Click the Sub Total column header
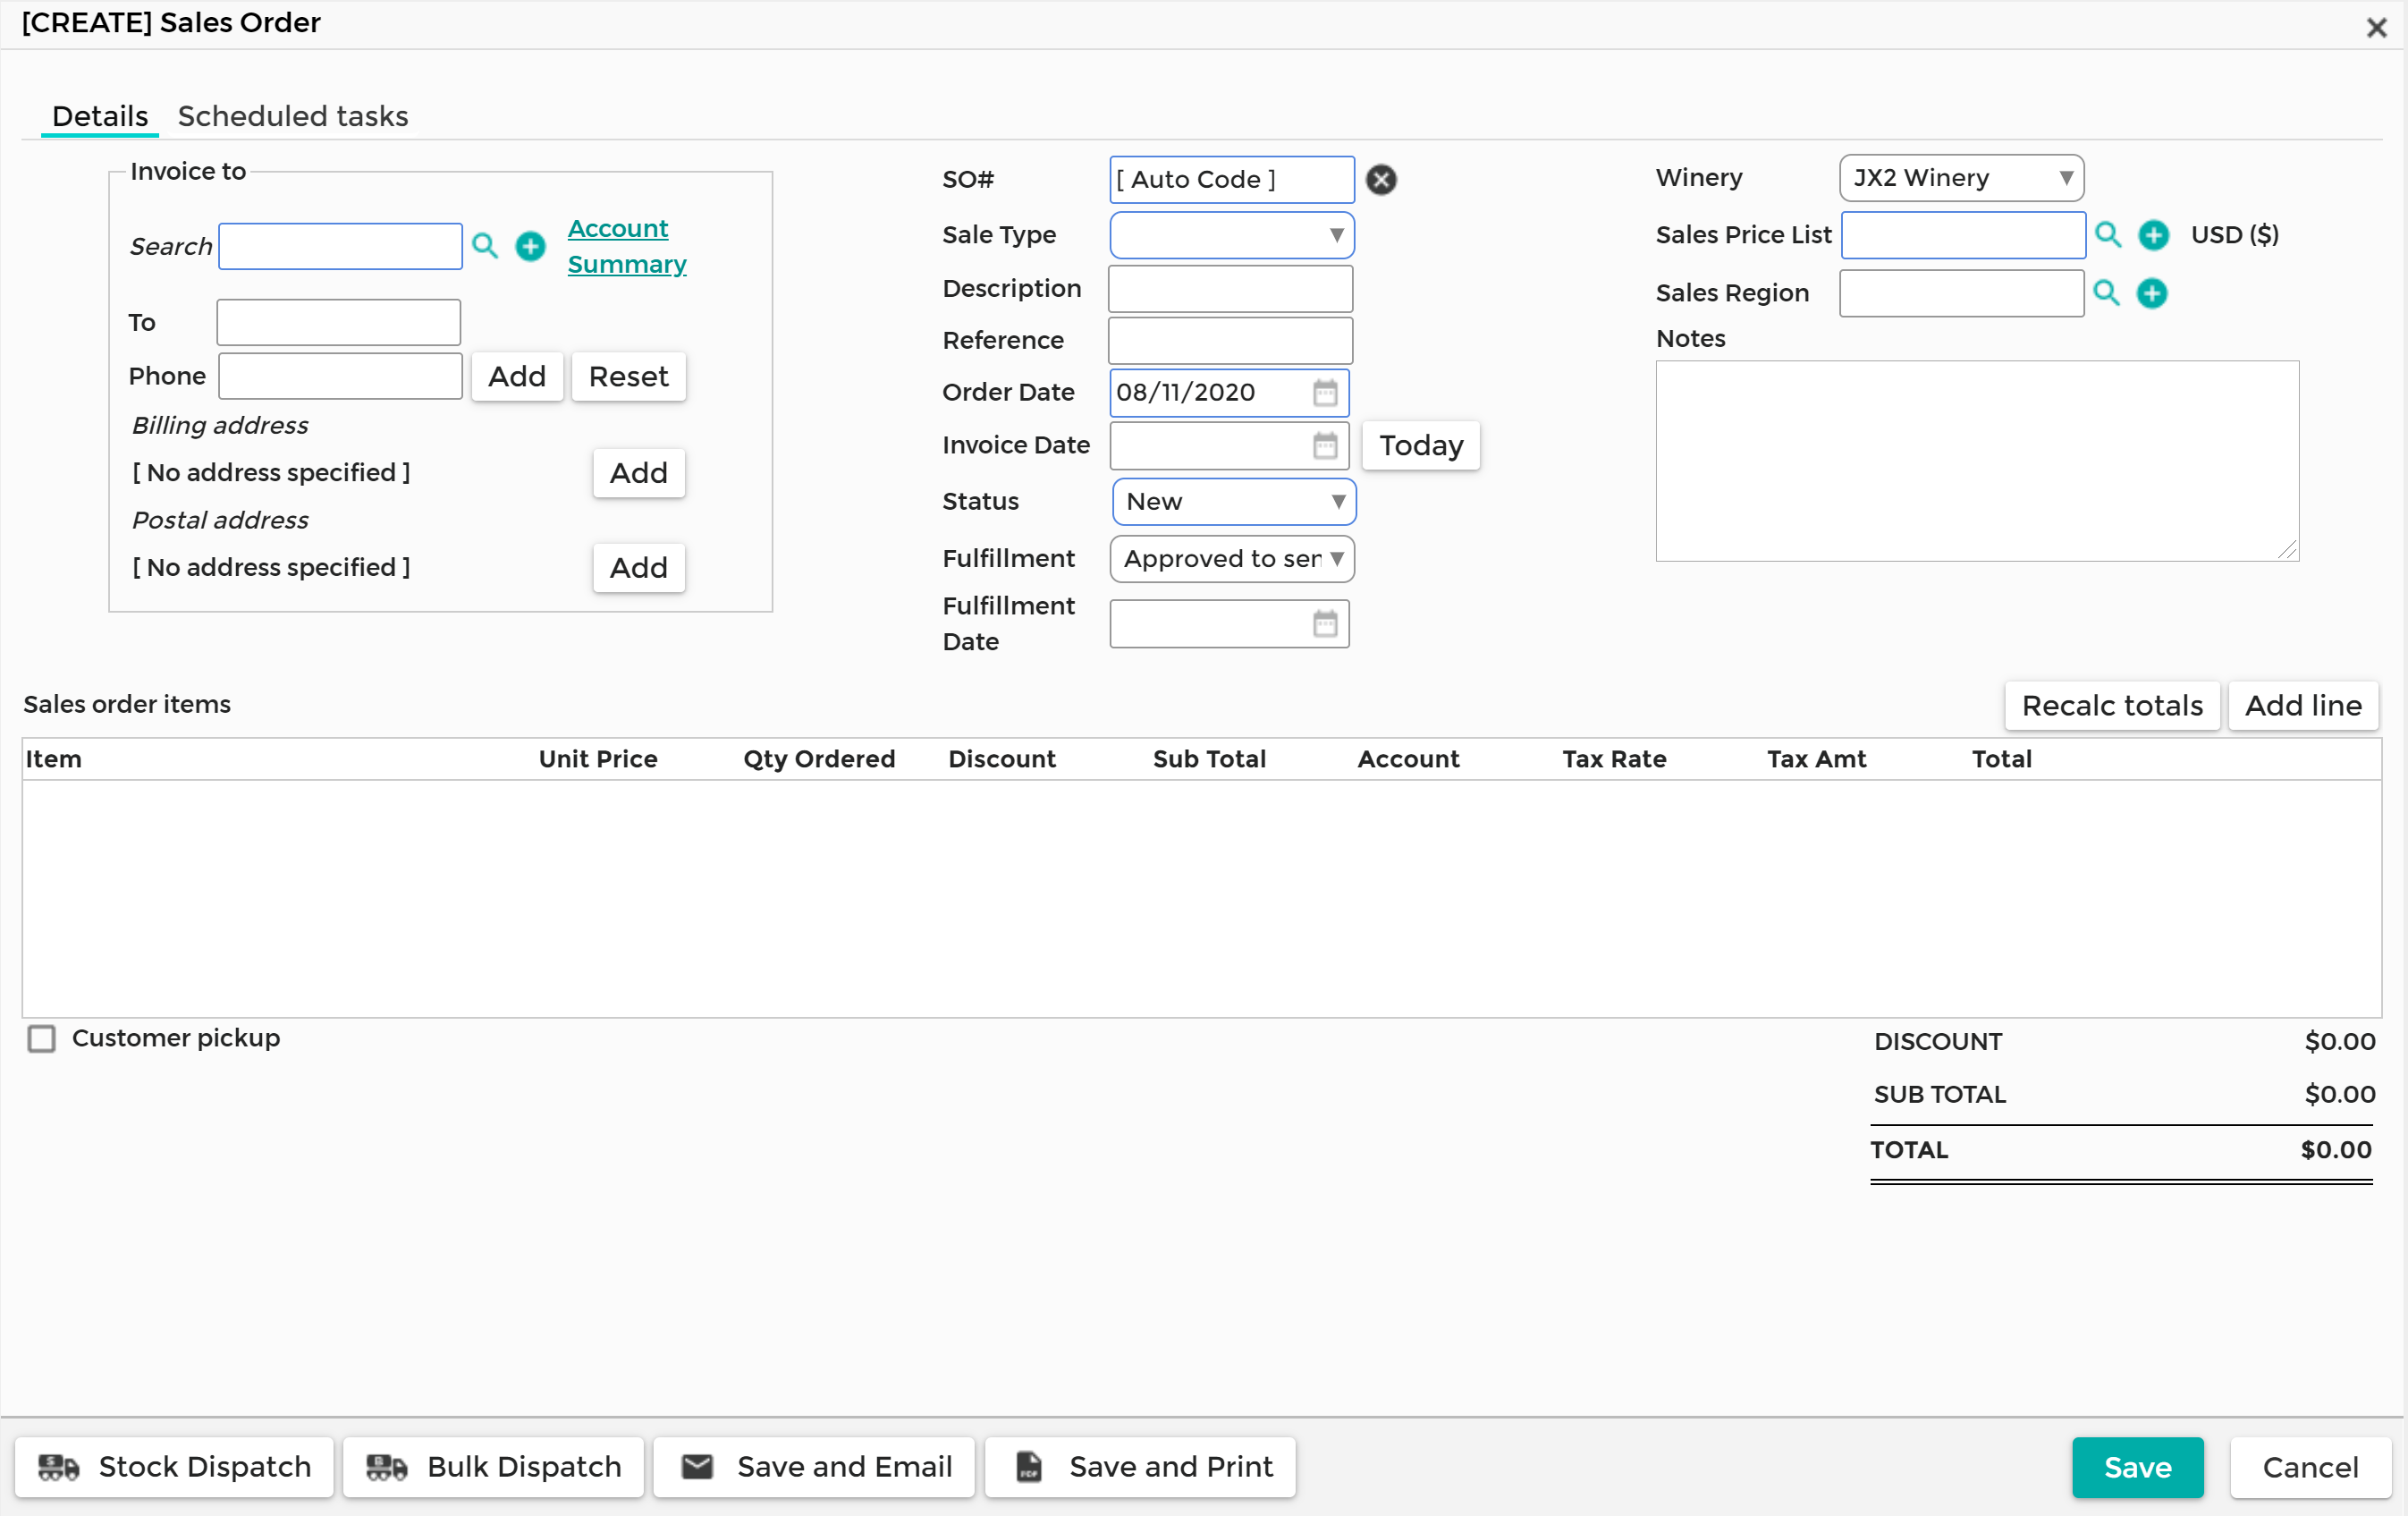Screen dimensions: 2408x1516 (1209, 759)
